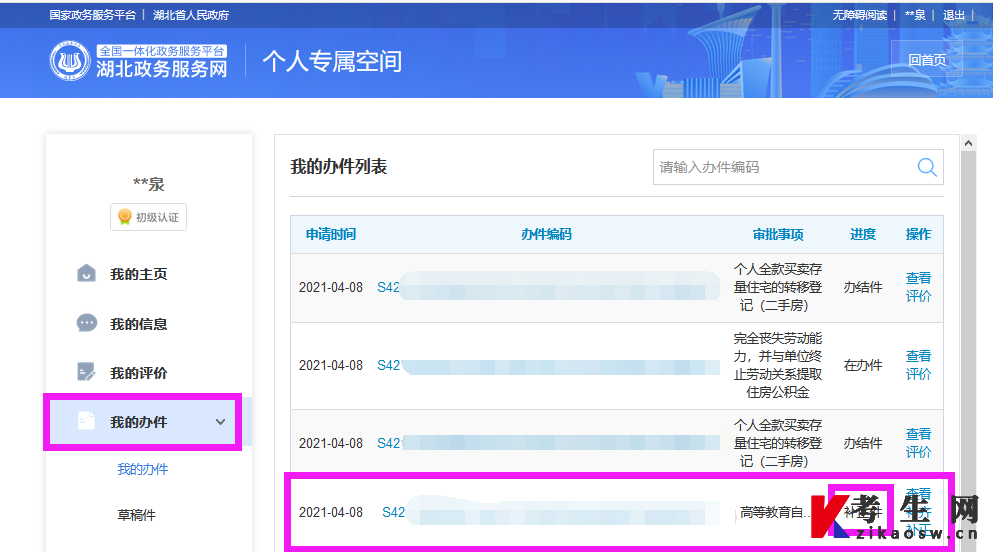The image size is (993, 552).
Task: Click 退出 to log out
Action: (x=954, y=15)
